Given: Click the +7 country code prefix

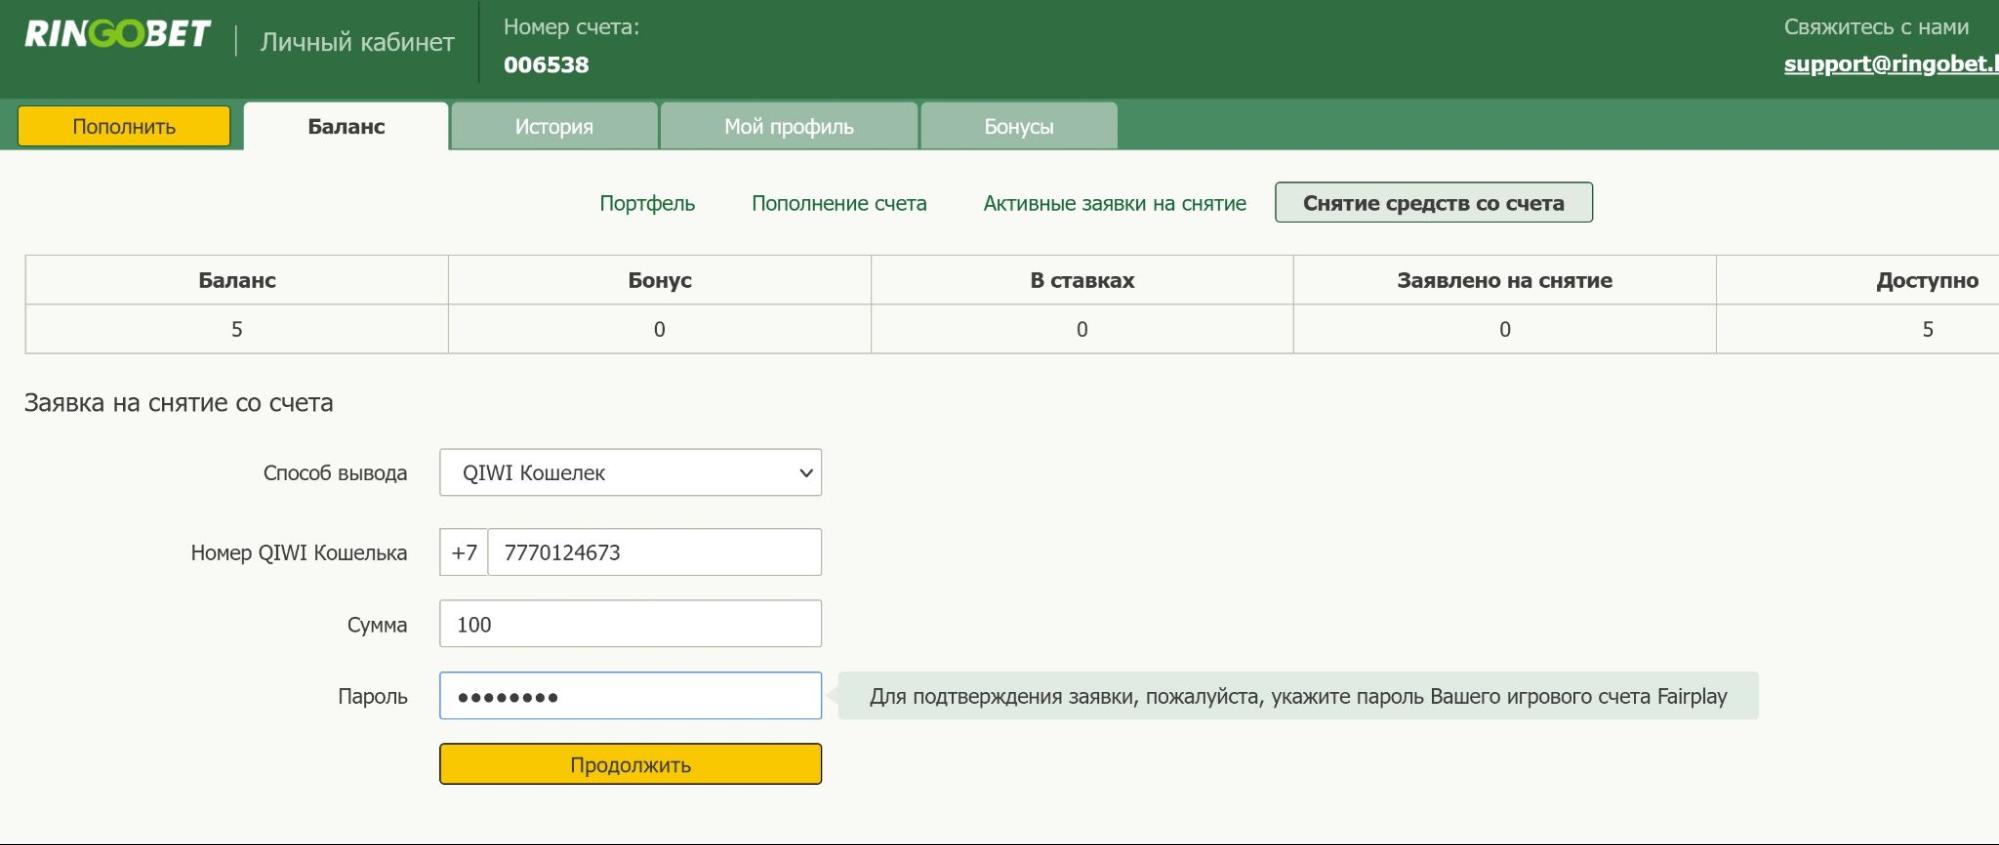Looking at the screenshot, I should [464, 552].
